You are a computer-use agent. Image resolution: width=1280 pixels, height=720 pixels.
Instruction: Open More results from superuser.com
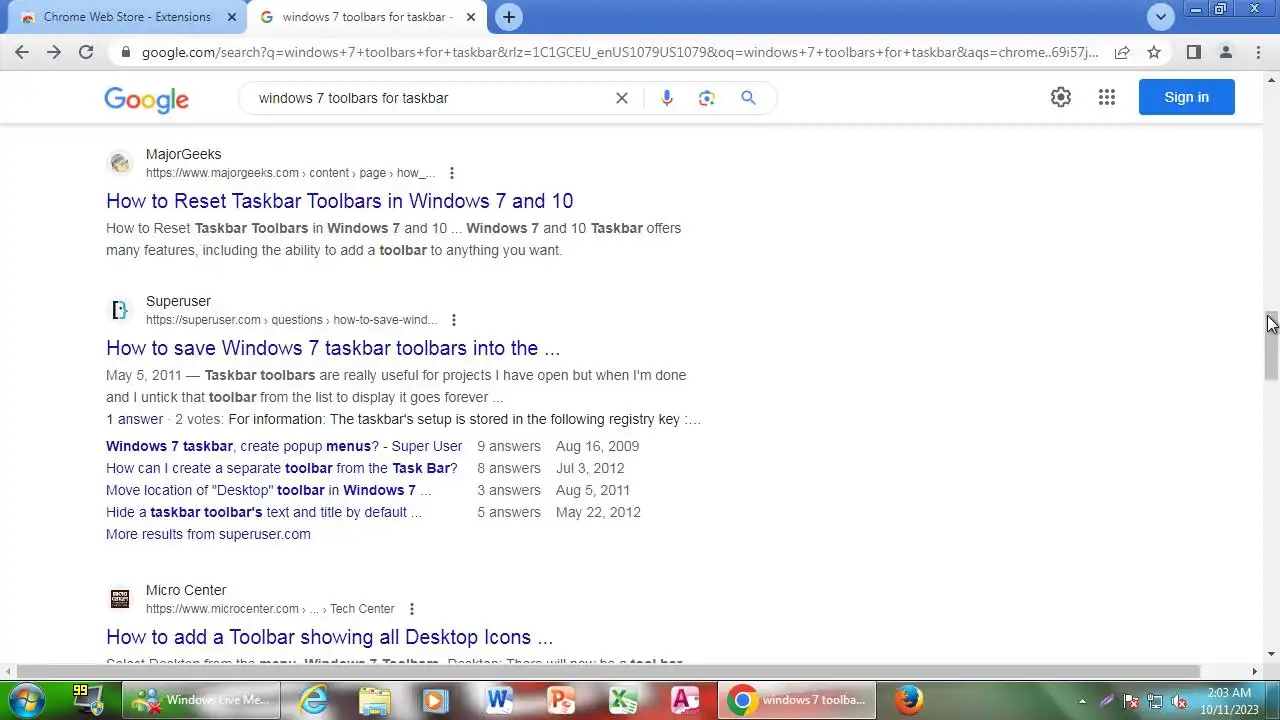tap(208, 534)
